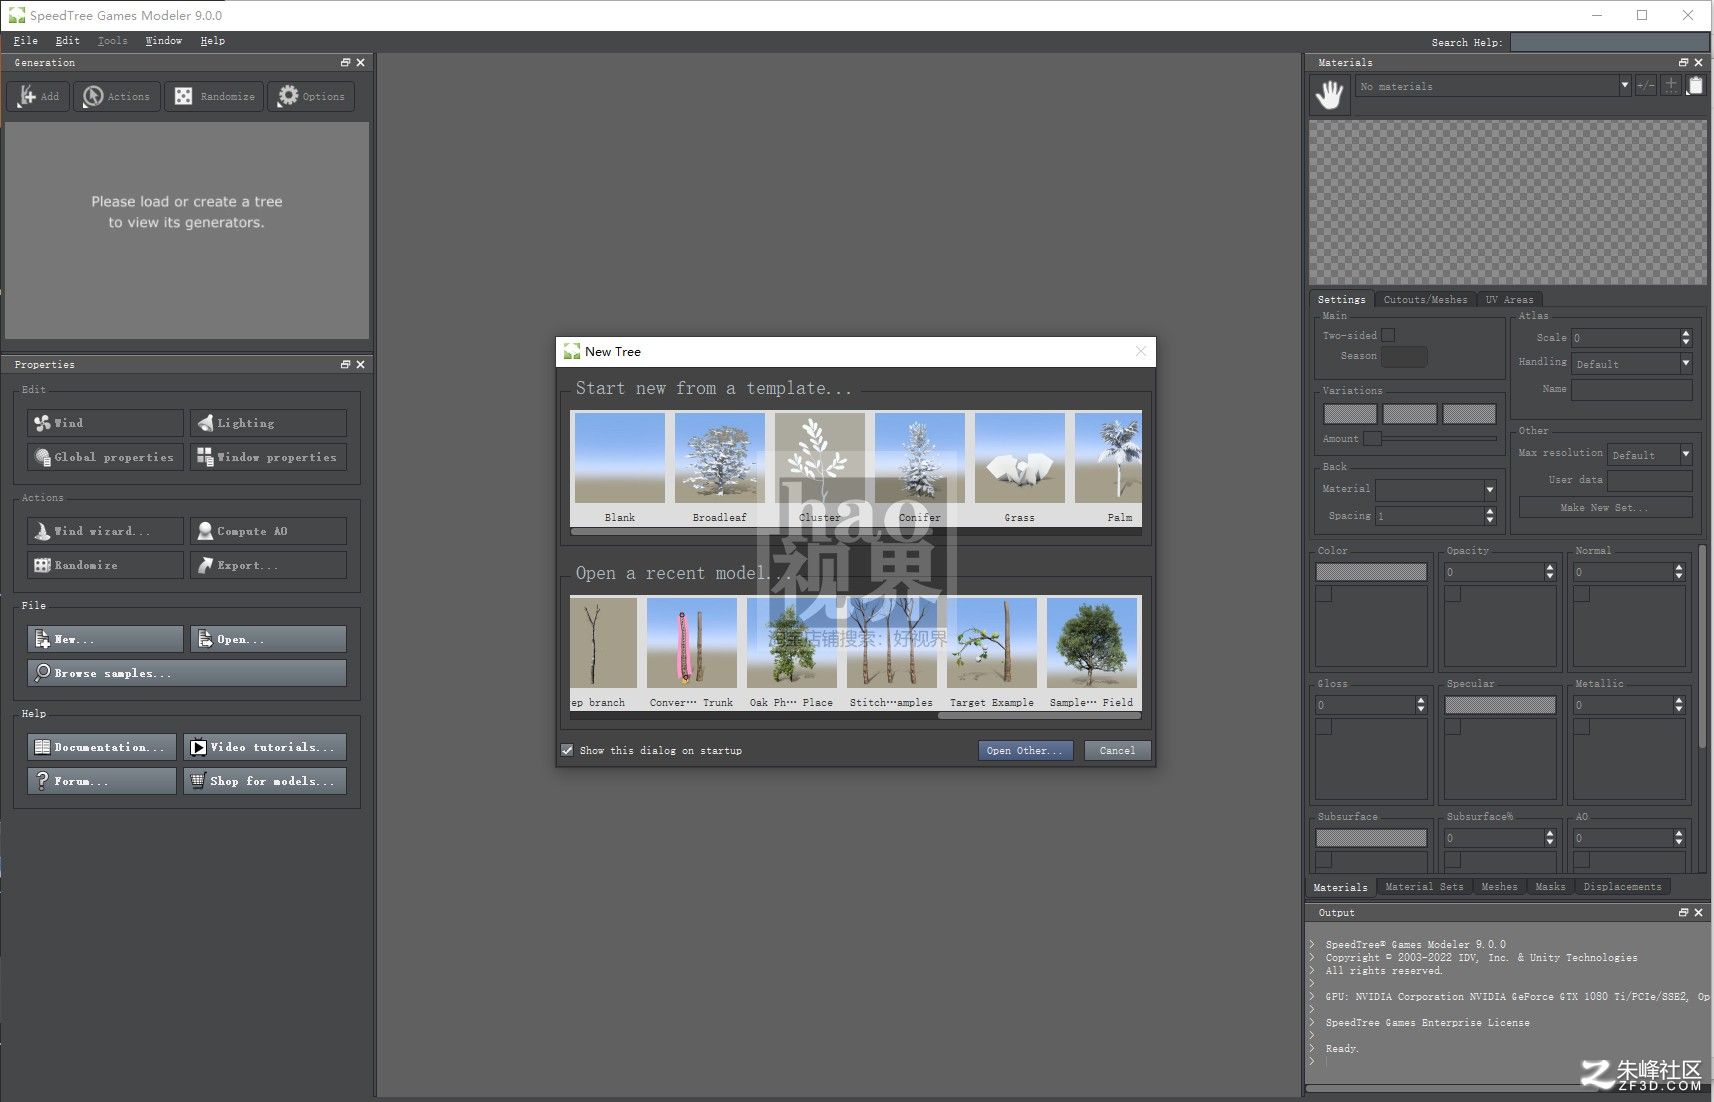Open the File menu
The width and height of the screenshot is (1714, 1102).
coord(26,41)
